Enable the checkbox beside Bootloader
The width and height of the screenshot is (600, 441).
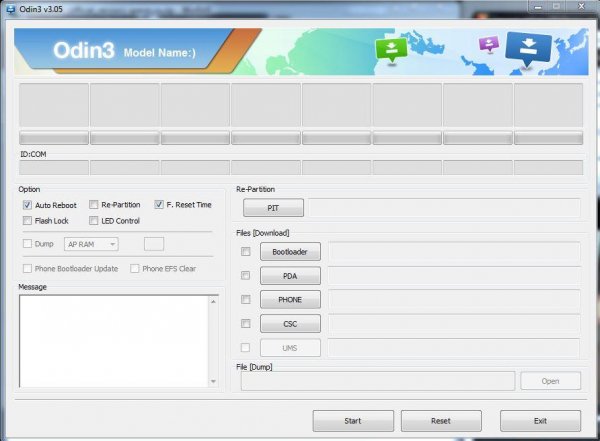[246, 252]
